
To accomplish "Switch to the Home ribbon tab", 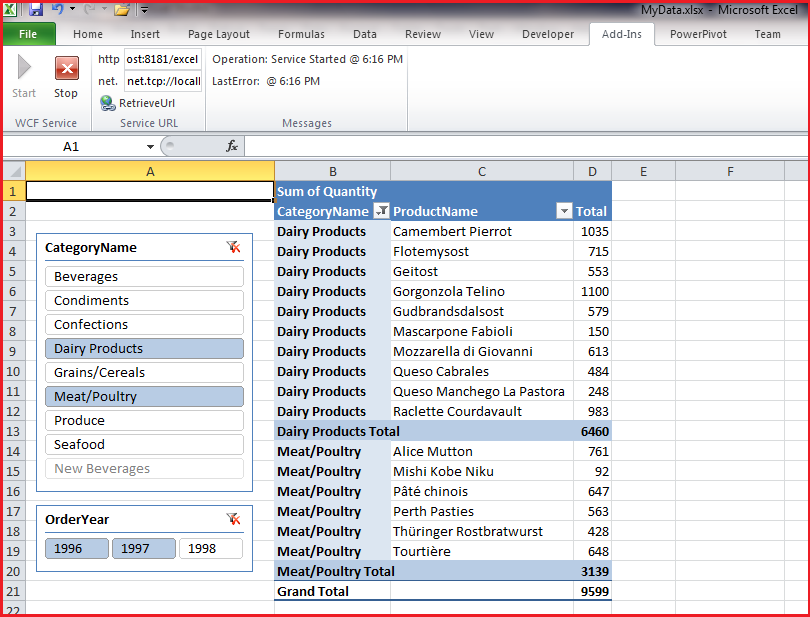I will [88, 34].
